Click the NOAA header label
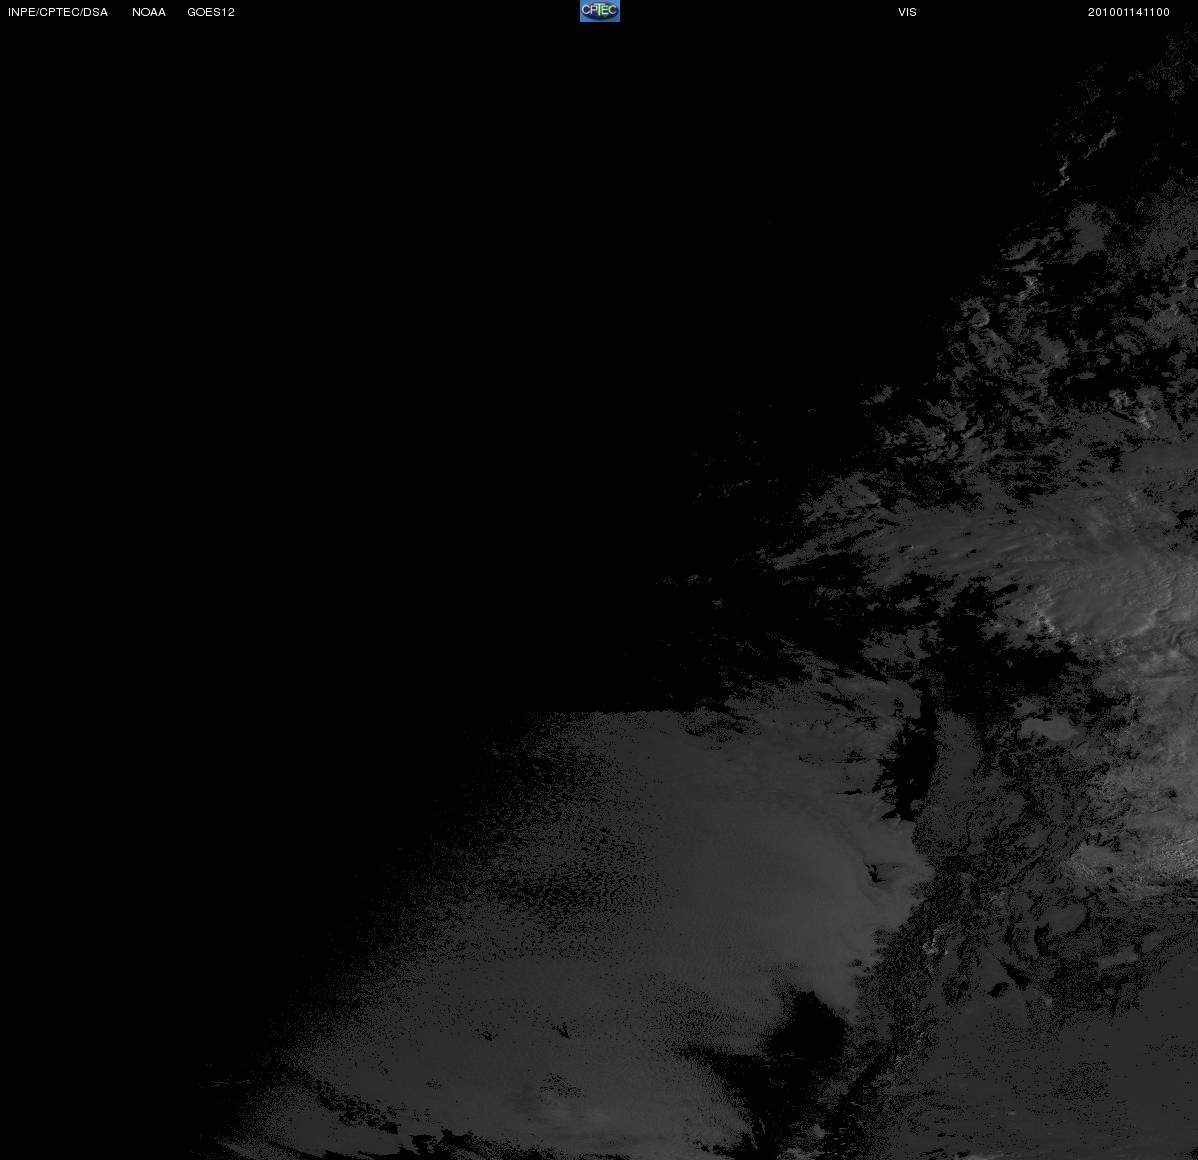Image resolution: width=1198 pixels, height=1160 pixels. (149, 12)
